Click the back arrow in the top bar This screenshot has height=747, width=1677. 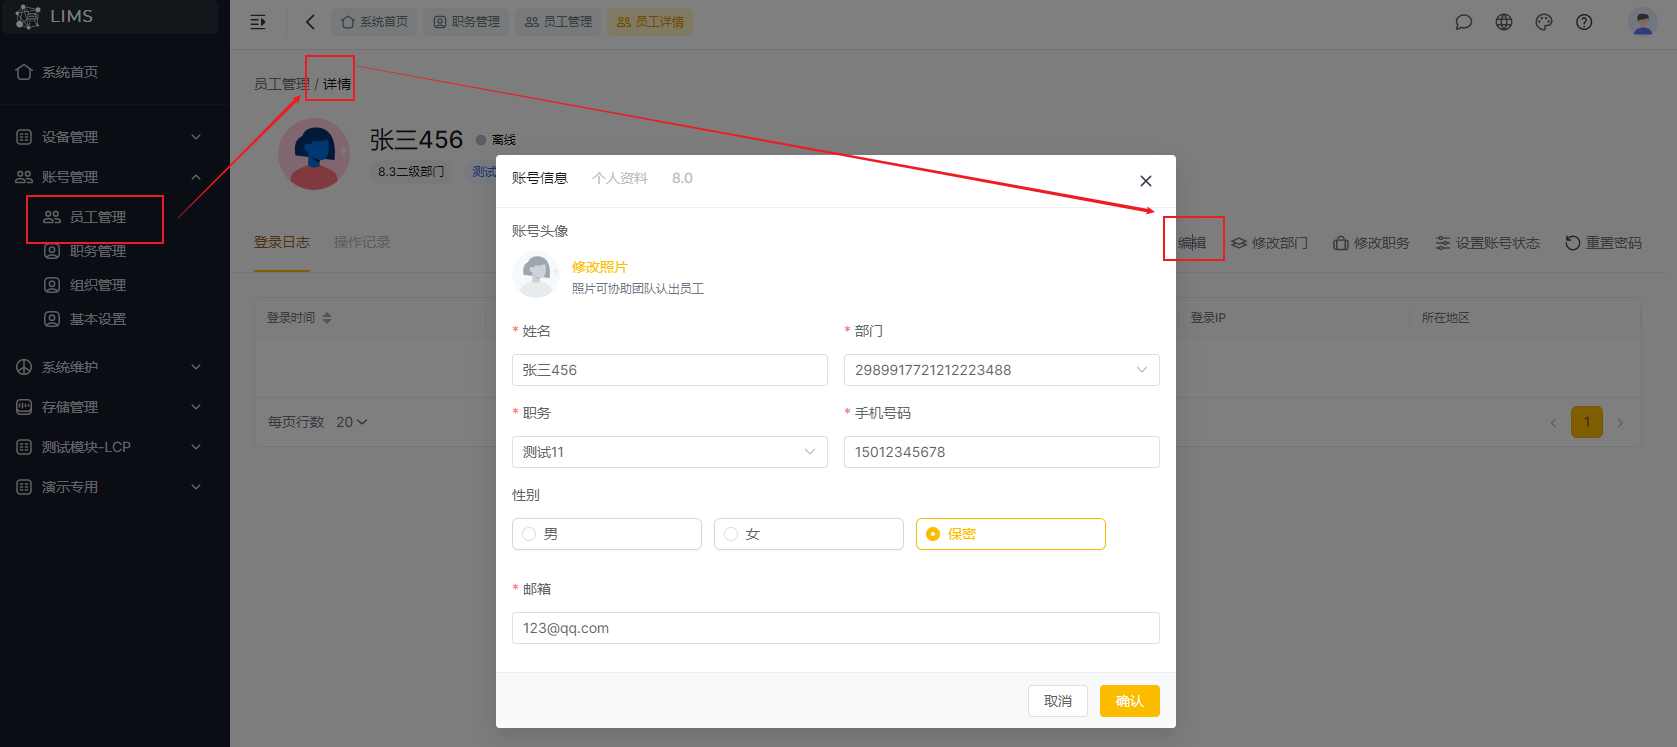310,22
